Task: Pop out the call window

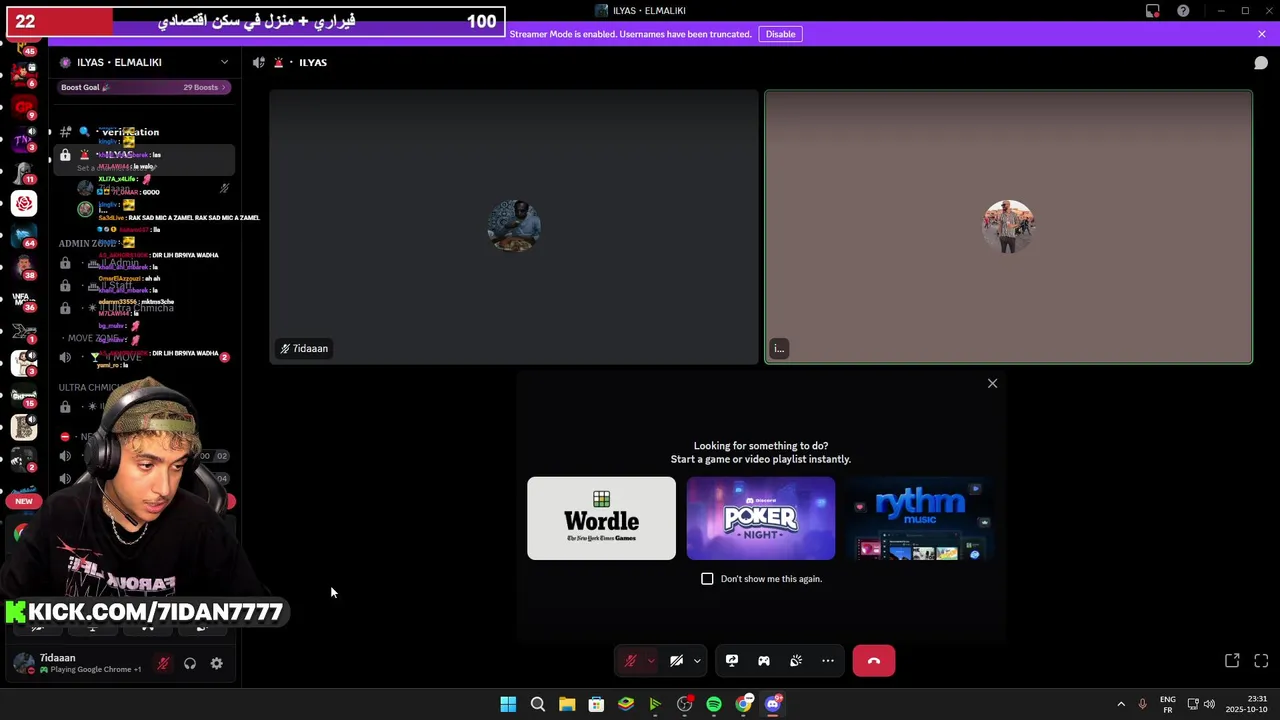Action: 1232,661
